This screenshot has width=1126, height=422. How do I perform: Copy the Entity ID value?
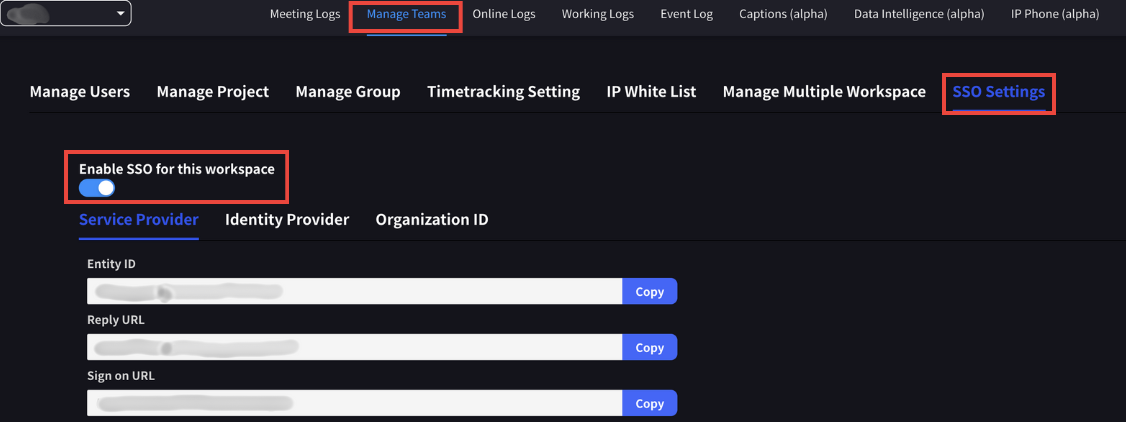(649, 291)
